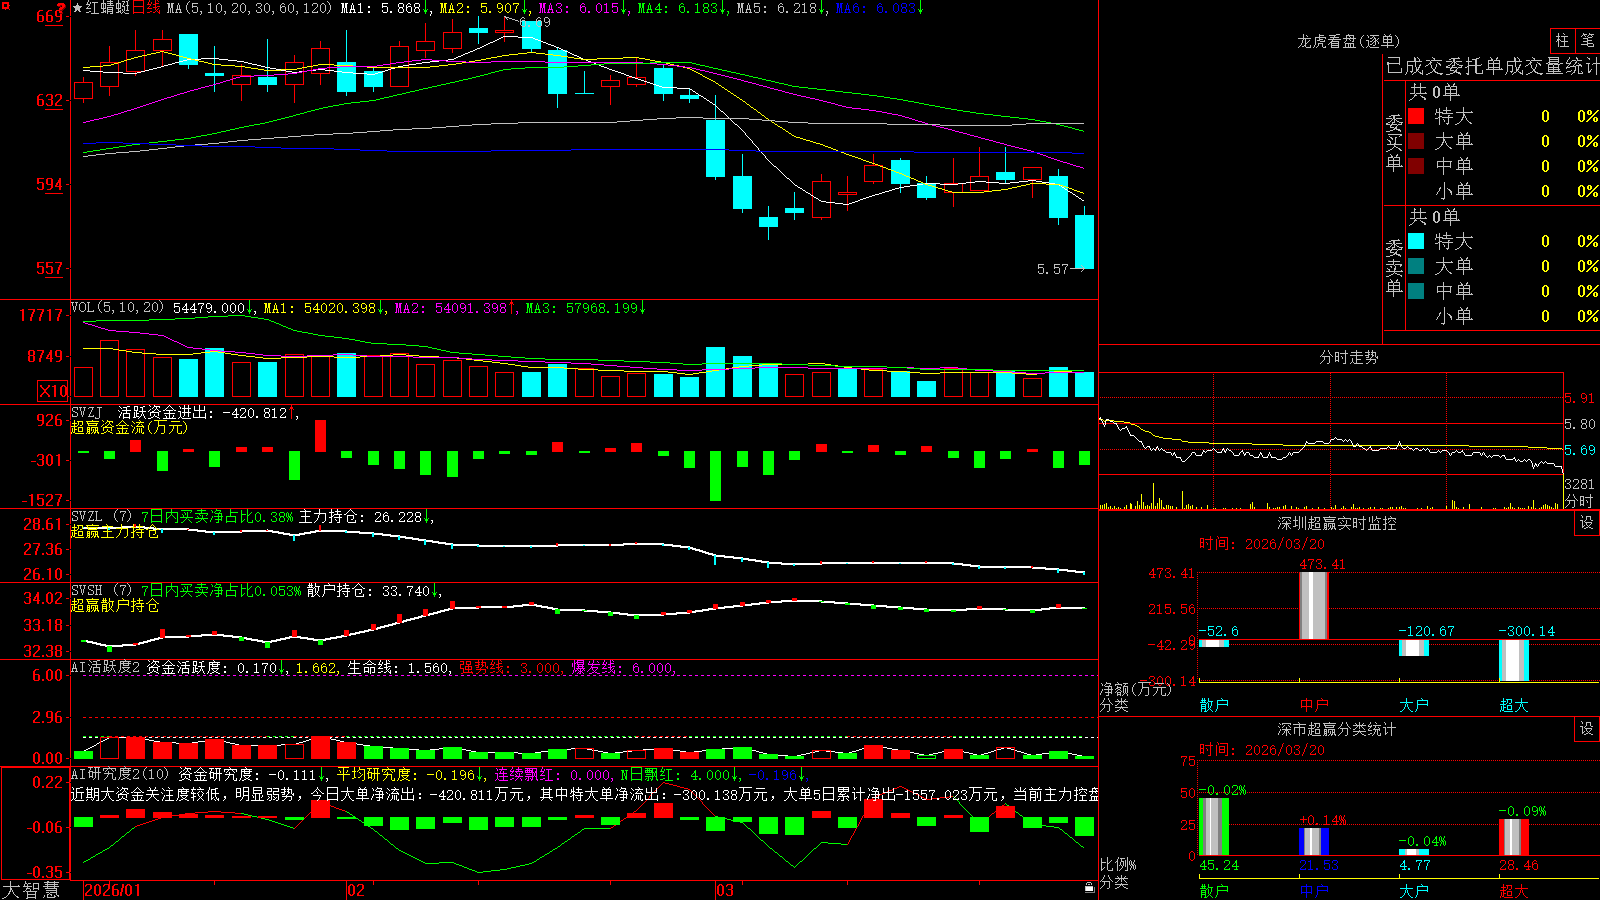
Task: Click the 02 month timeline marker
Action: [355, 890]
